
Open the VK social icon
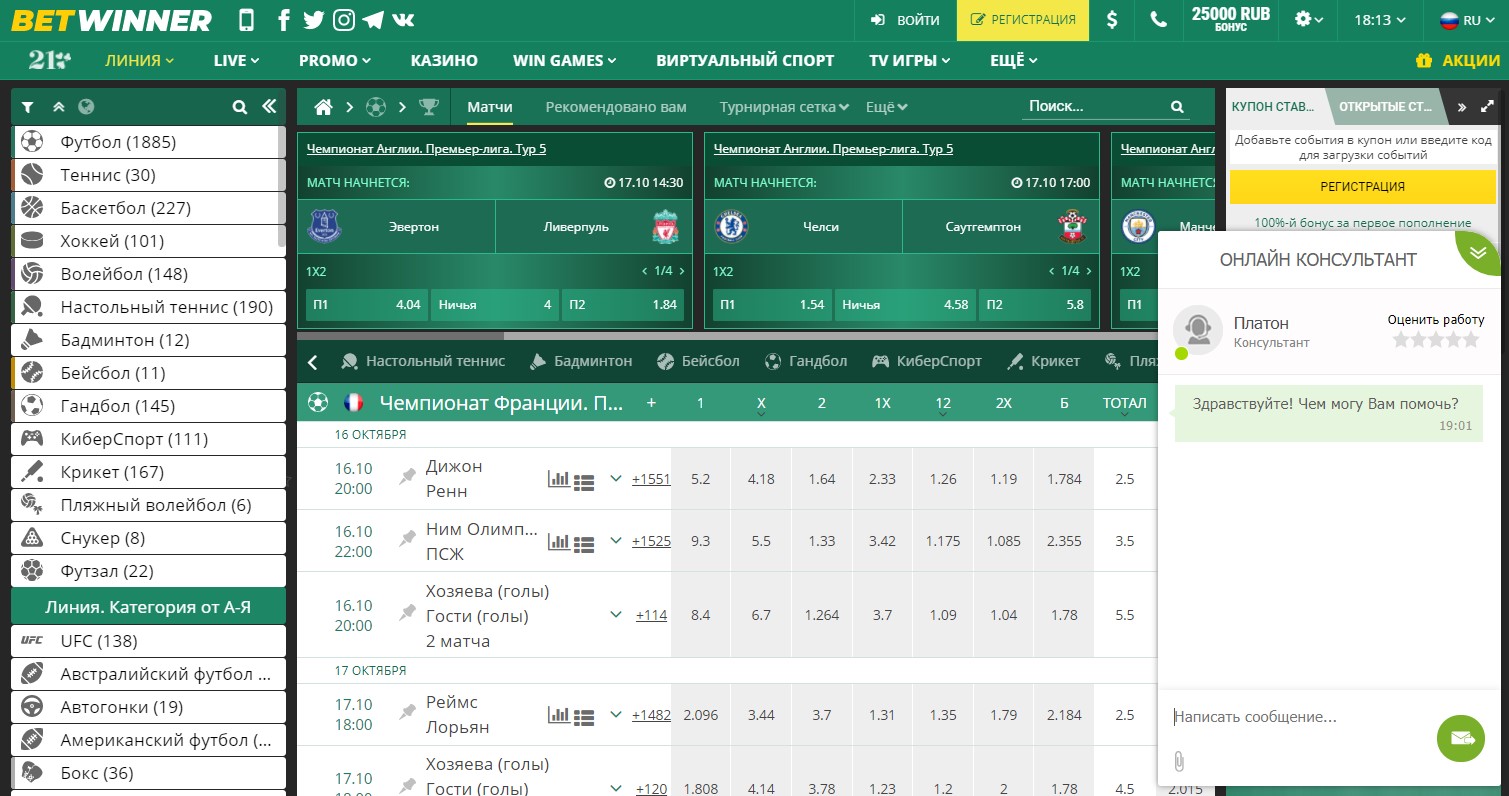coord(404,20)
